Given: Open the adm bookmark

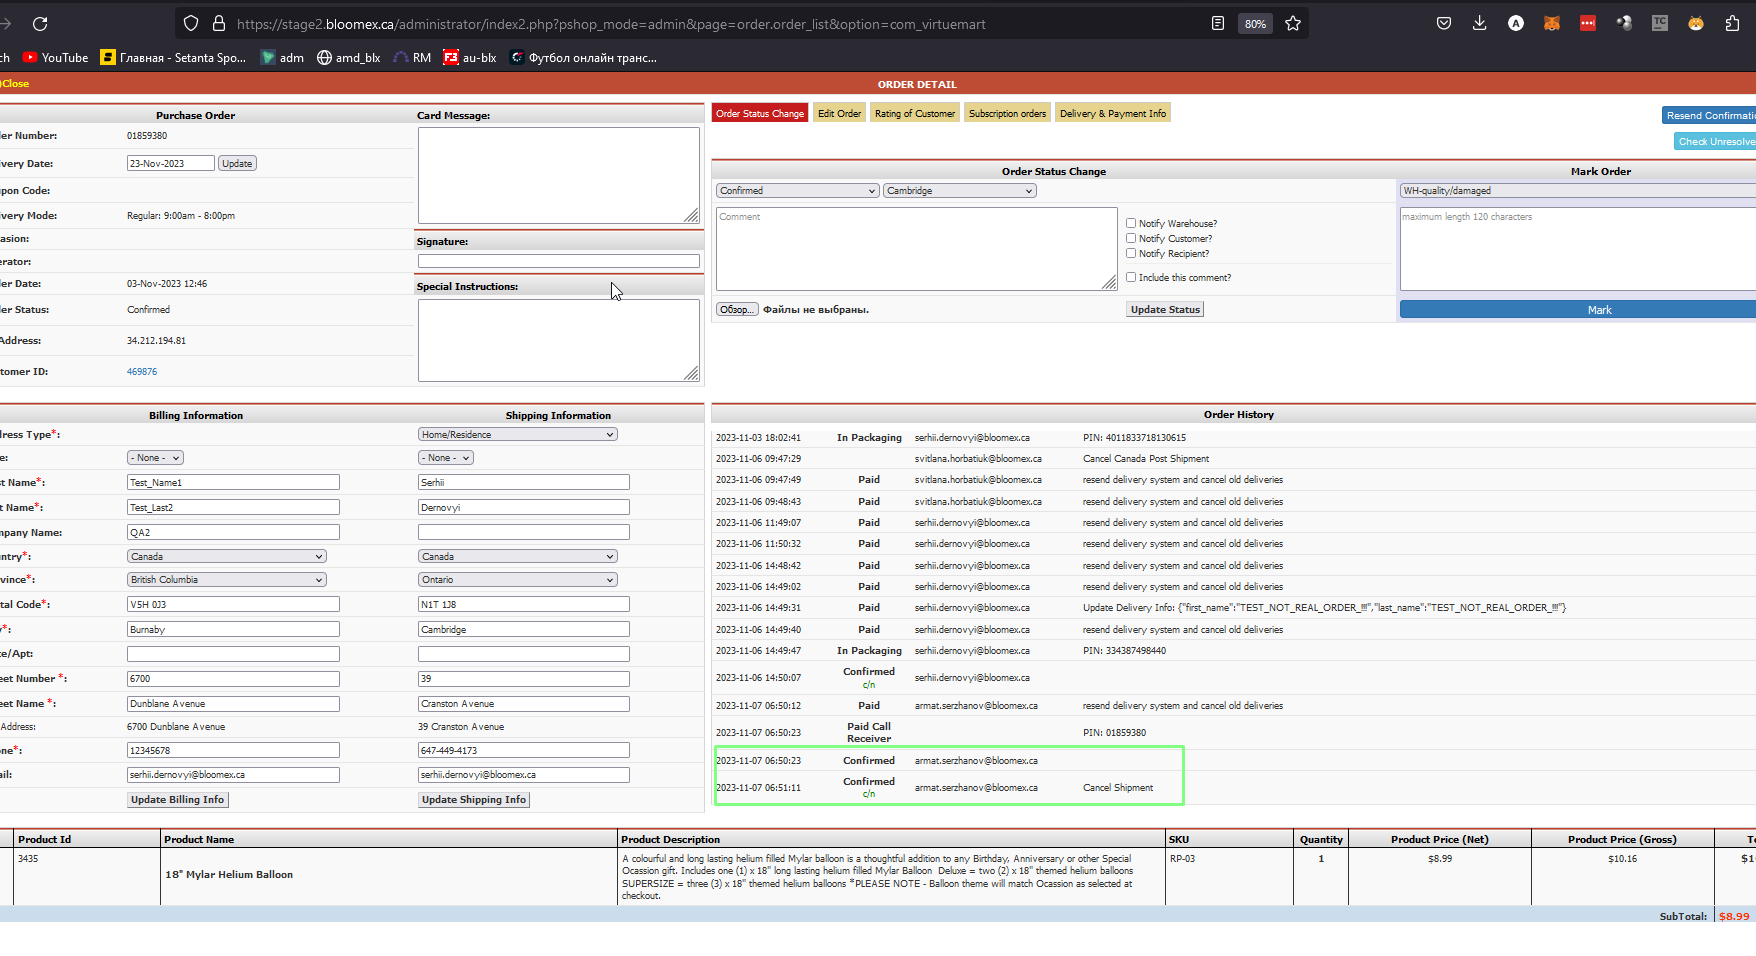Looking at the screenshot, I should pos(282,58).
